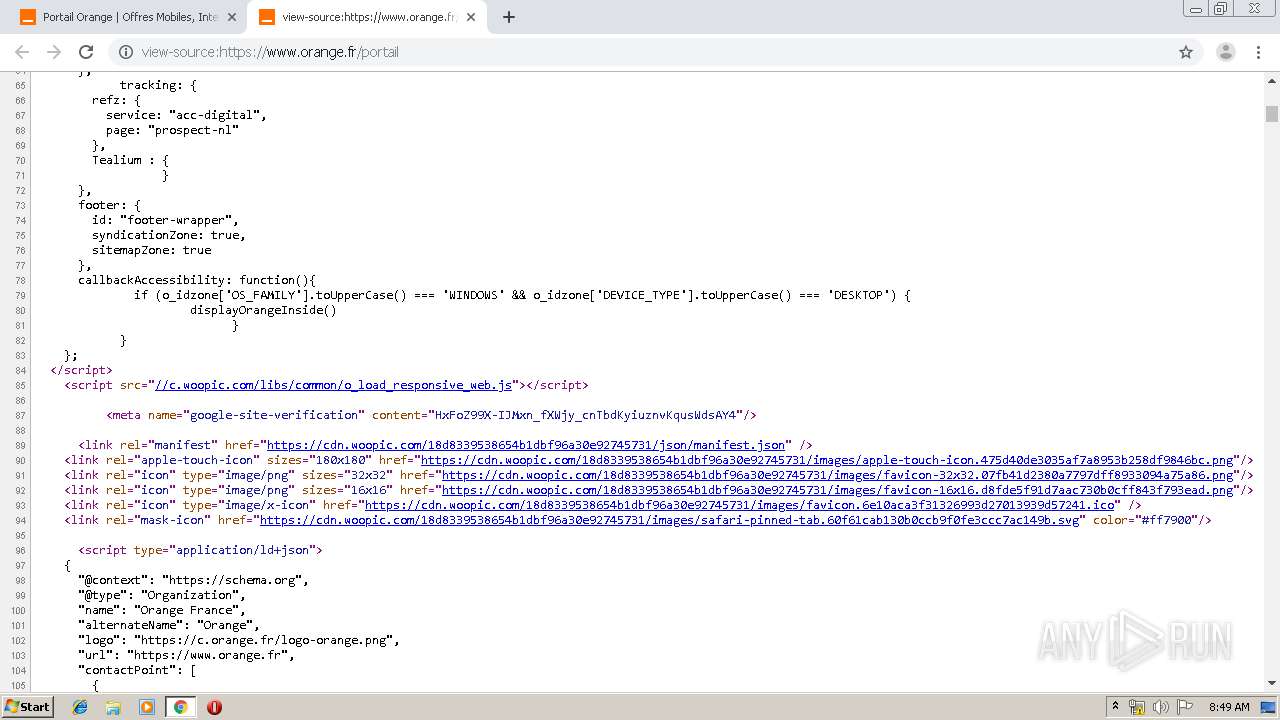
Task: Click the '"contactPoint": [' line
Action: point(137,670)
